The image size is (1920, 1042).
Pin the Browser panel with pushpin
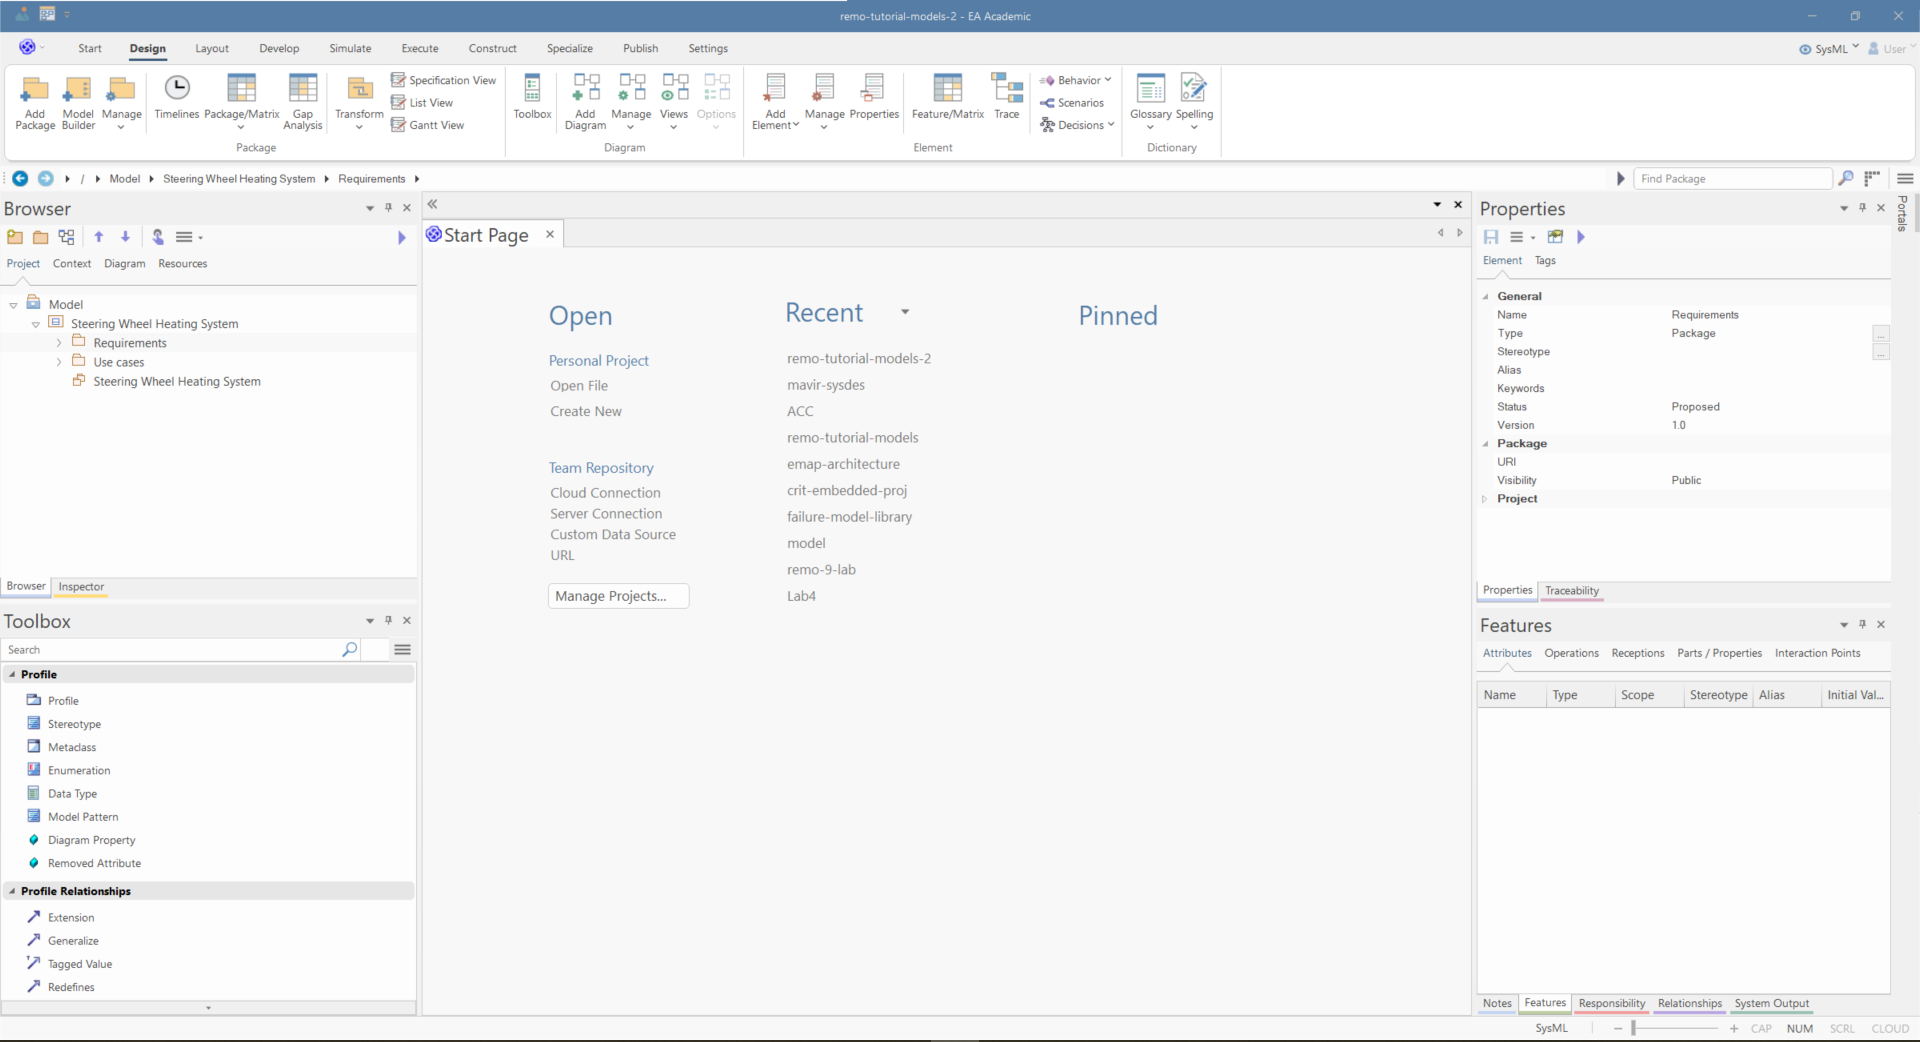coord(389,208)
